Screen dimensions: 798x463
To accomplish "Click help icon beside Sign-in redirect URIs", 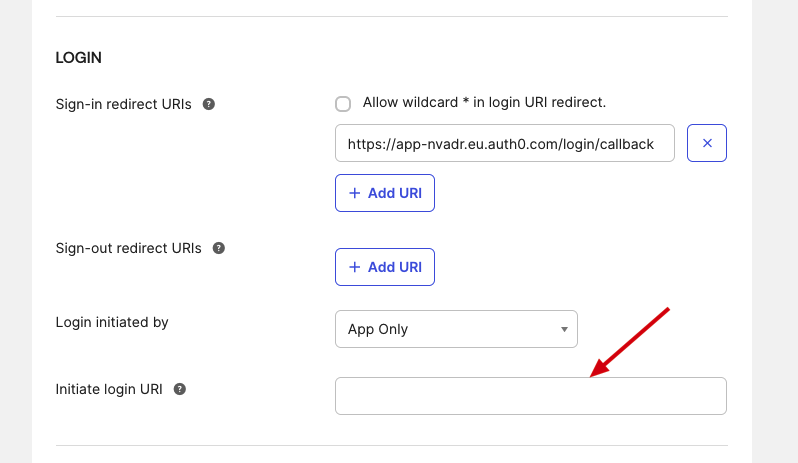I will 209,104.
